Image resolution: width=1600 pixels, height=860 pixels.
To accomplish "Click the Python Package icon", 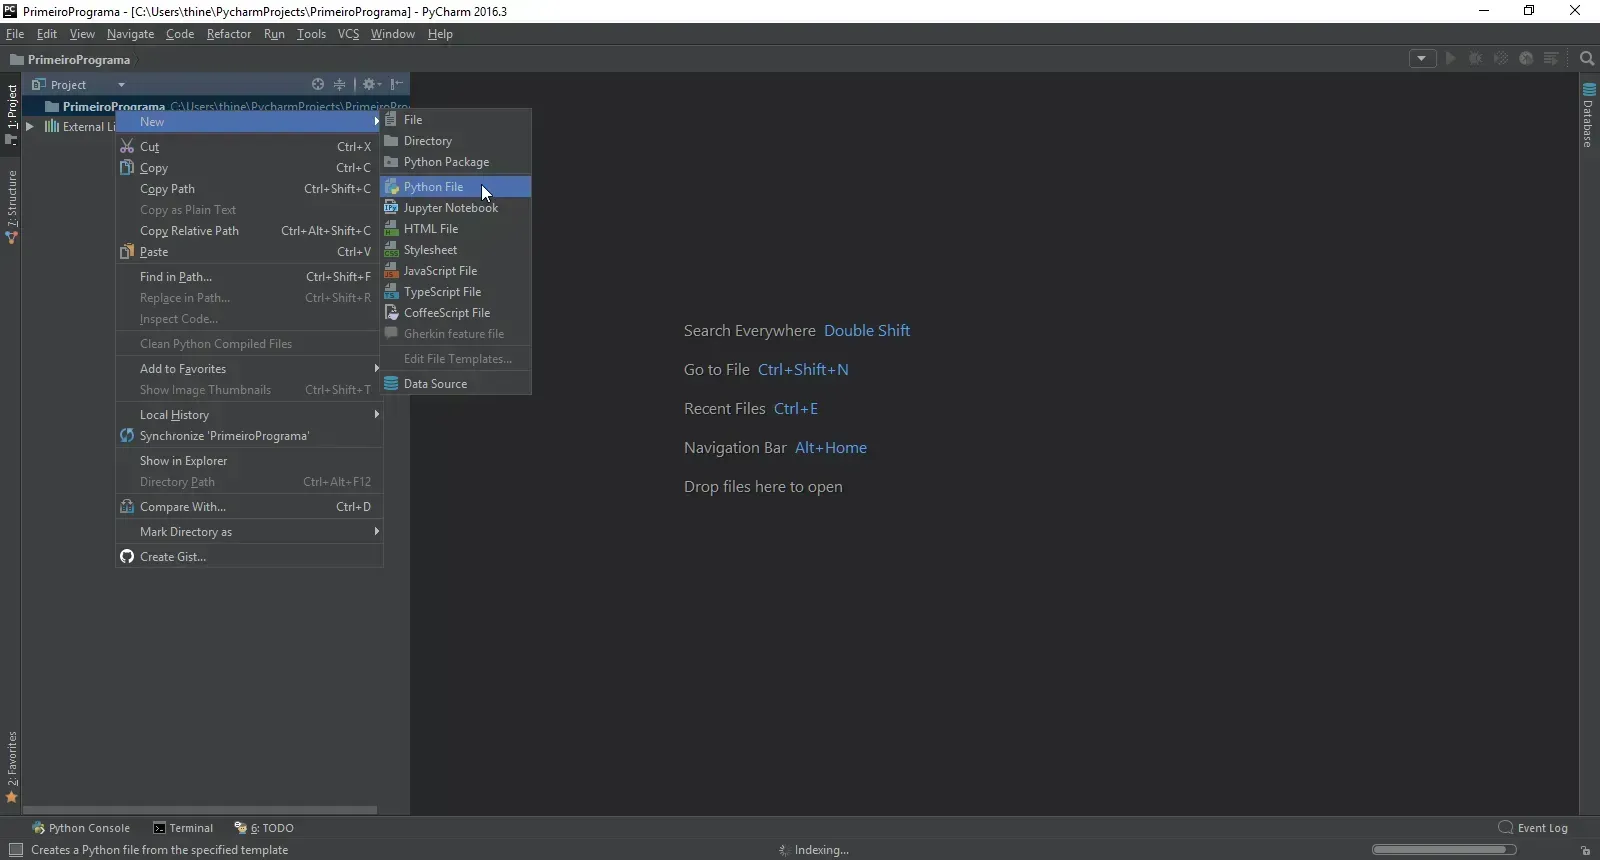I will (392, 162).
